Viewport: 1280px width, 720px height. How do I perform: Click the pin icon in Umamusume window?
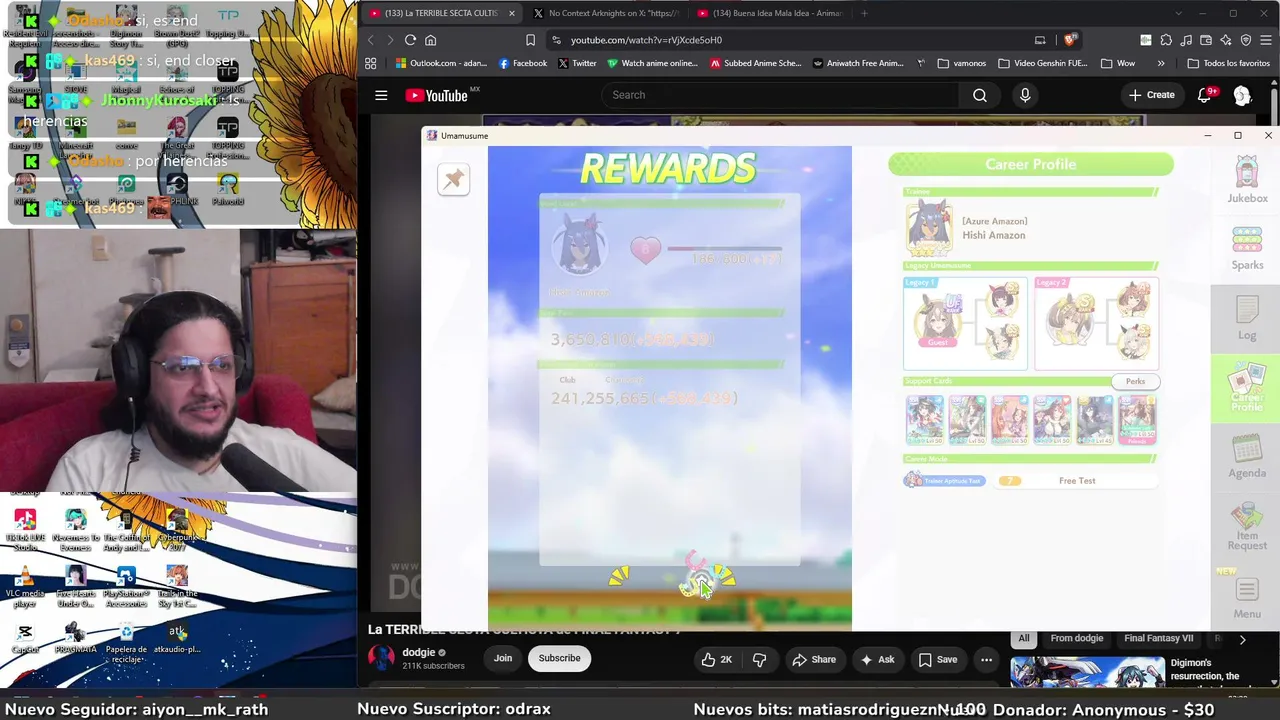coord(453,179)
